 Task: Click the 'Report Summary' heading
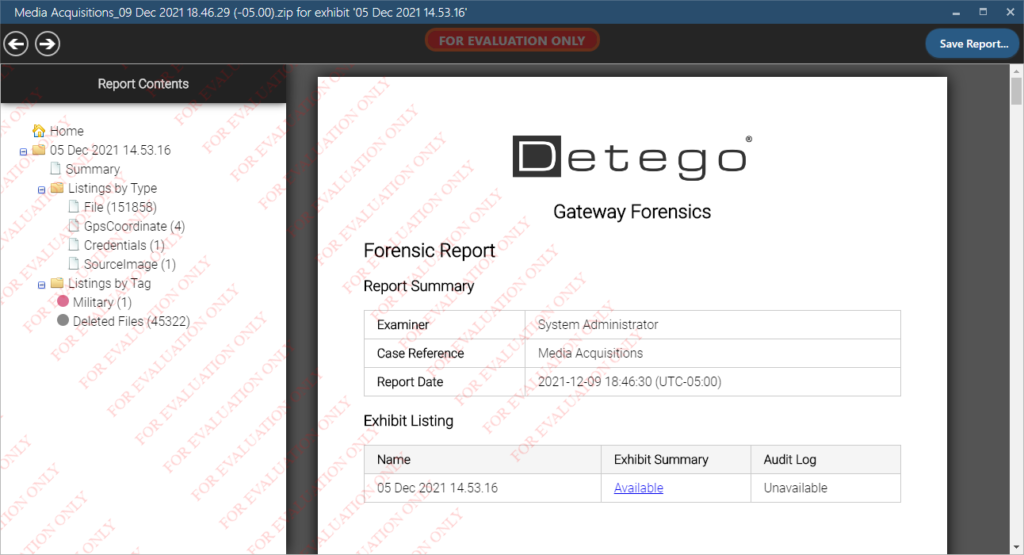[x=419, y=286]
